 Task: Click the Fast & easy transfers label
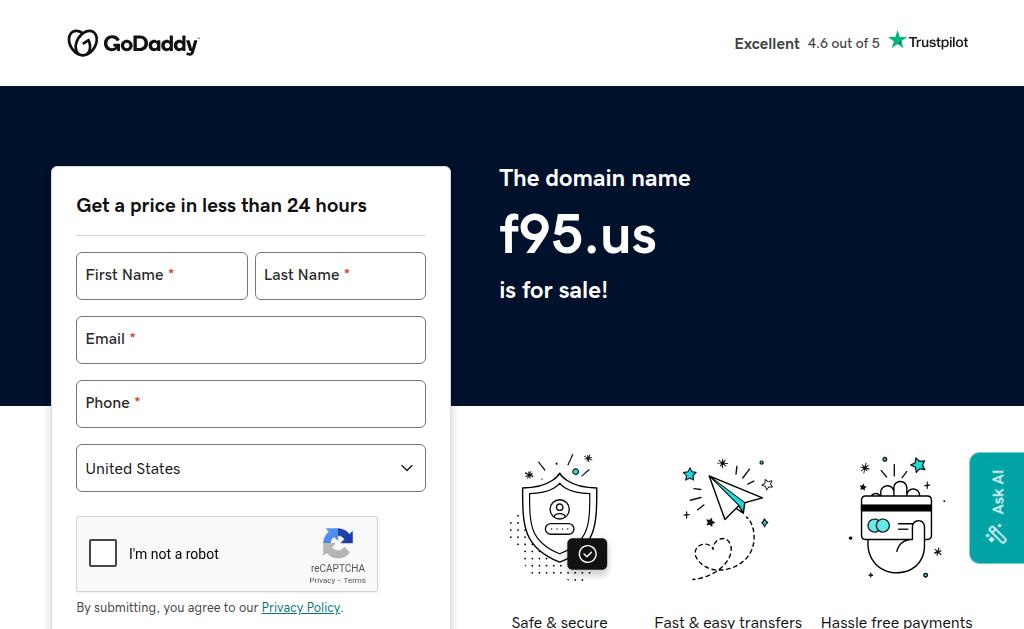coord(728,622)
